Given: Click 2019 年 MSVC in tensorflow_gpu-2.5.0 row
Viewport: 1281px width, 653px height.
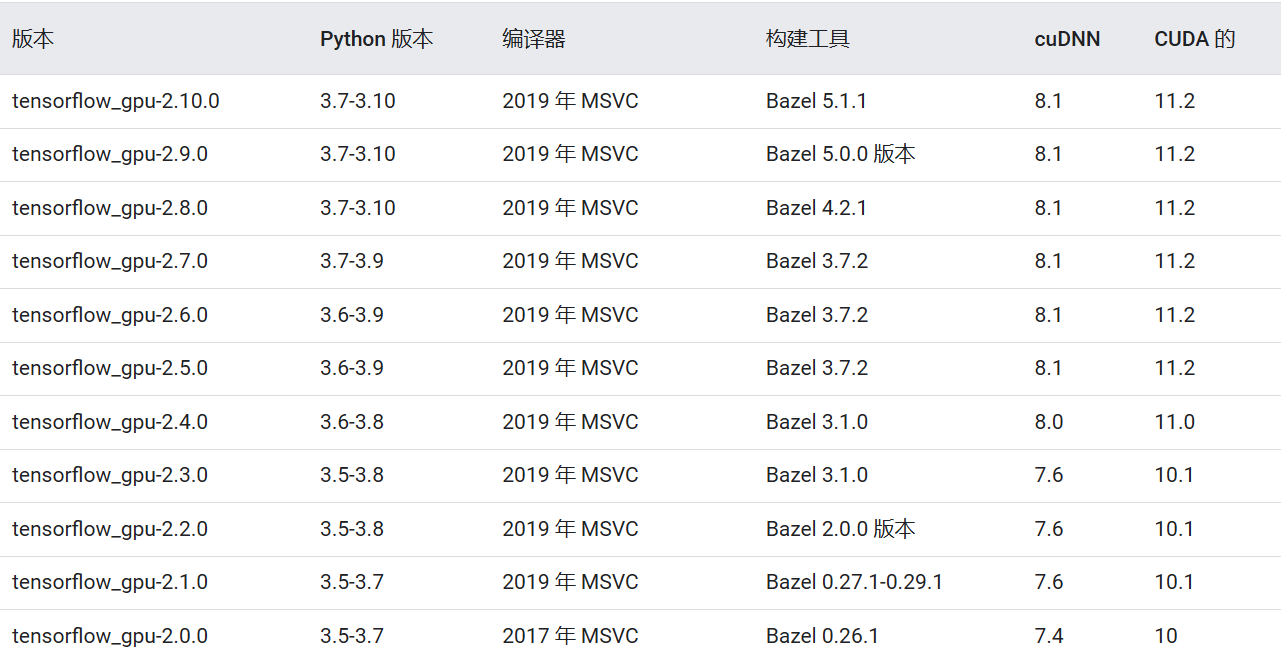Looking at the screenshot, I should pyautogui.click(x=570, y=368).
